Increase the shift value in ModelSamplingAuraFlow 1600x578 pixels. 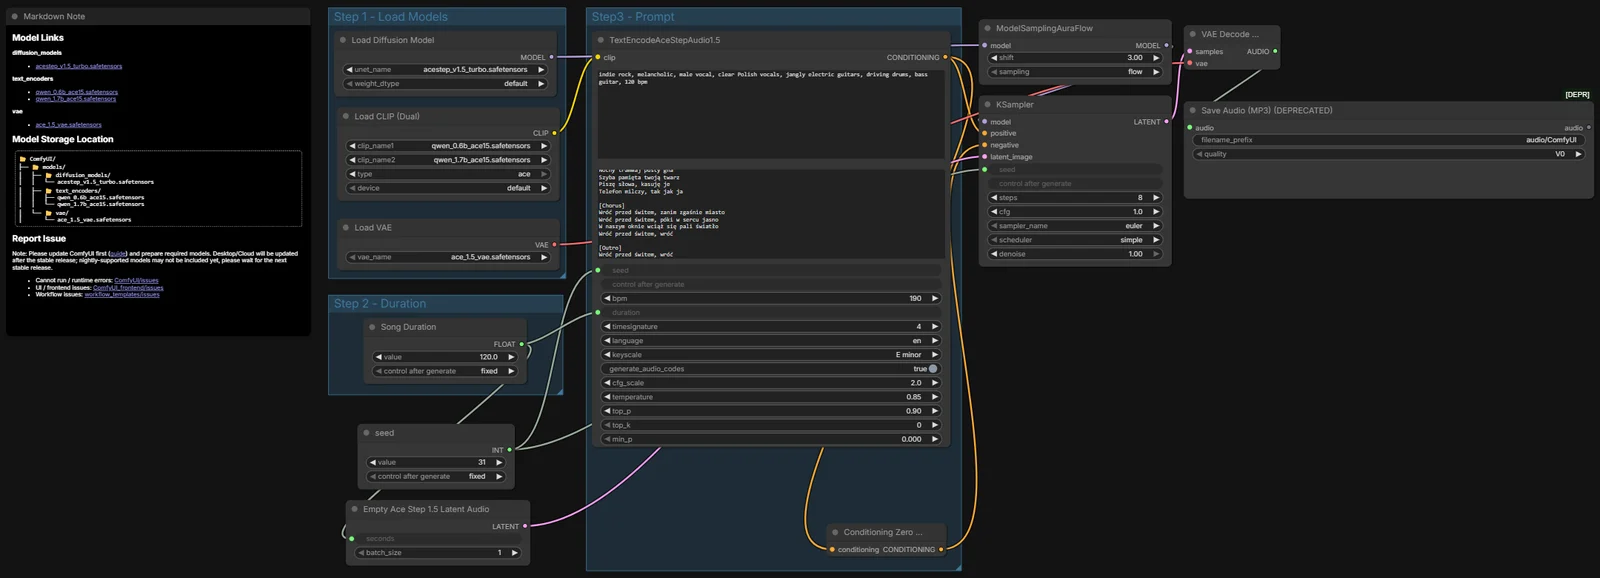(x=1156, y=58)
